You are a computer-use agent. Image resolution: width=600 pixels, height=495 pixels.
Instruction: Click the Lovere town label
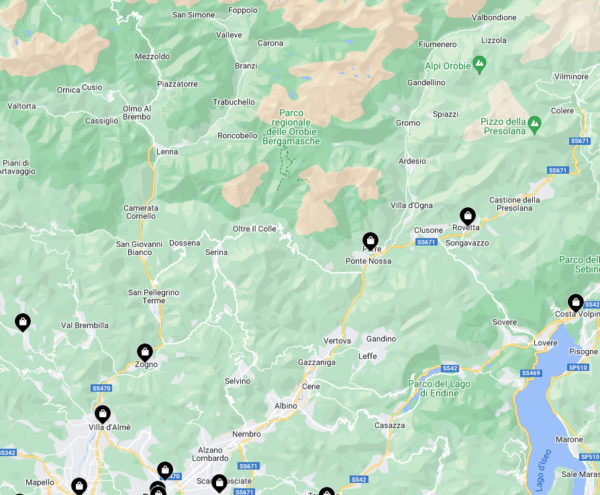click(545, 343)
